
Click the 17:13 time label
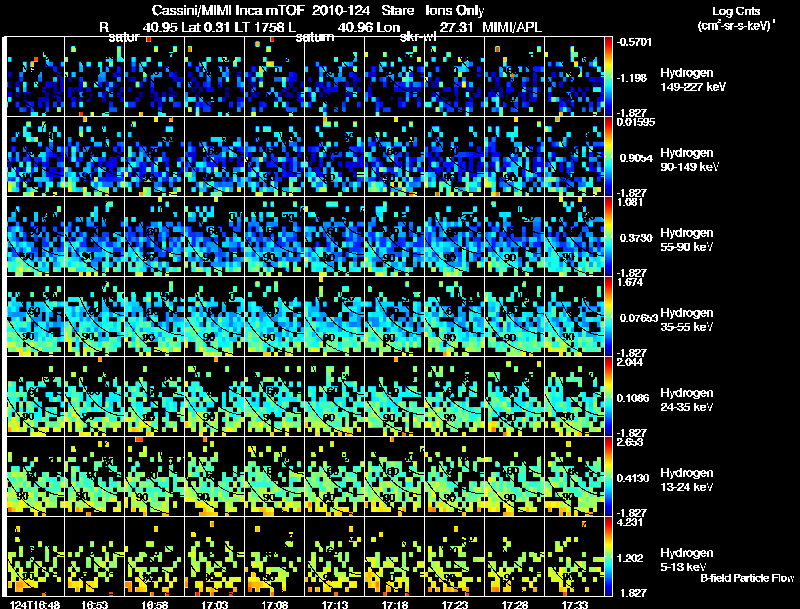(335, 604)
